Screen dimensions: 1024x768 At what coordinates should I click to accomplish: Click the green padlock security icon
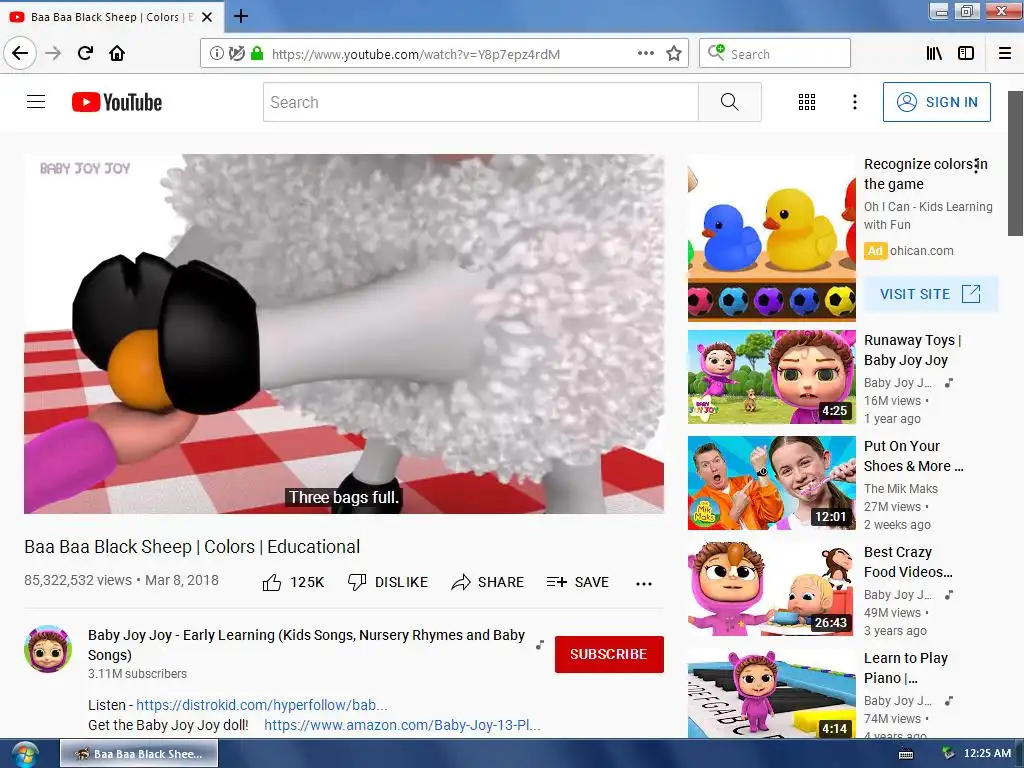click(x=257, y=54)
